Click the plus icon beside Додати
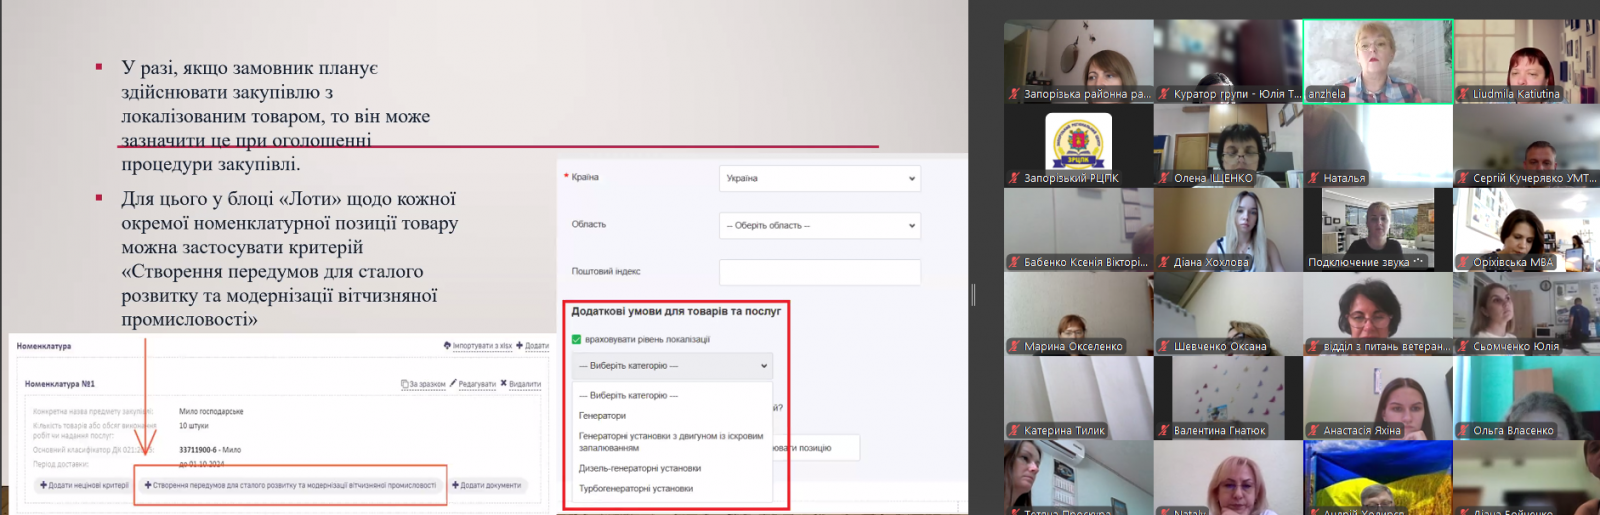Viewport: 1600px width, 515px height. [x=520, y=346]
